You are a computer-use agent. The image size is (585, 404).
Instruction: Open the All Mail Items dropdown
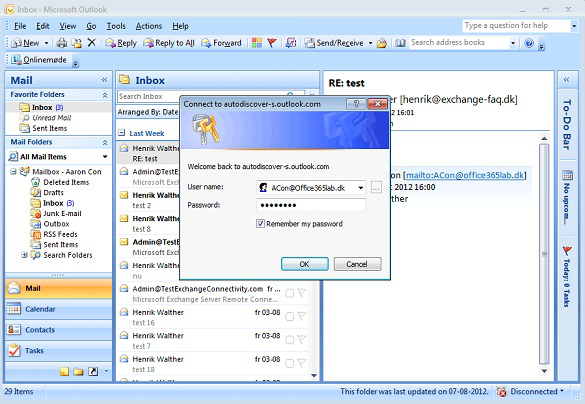click(105, 157)
